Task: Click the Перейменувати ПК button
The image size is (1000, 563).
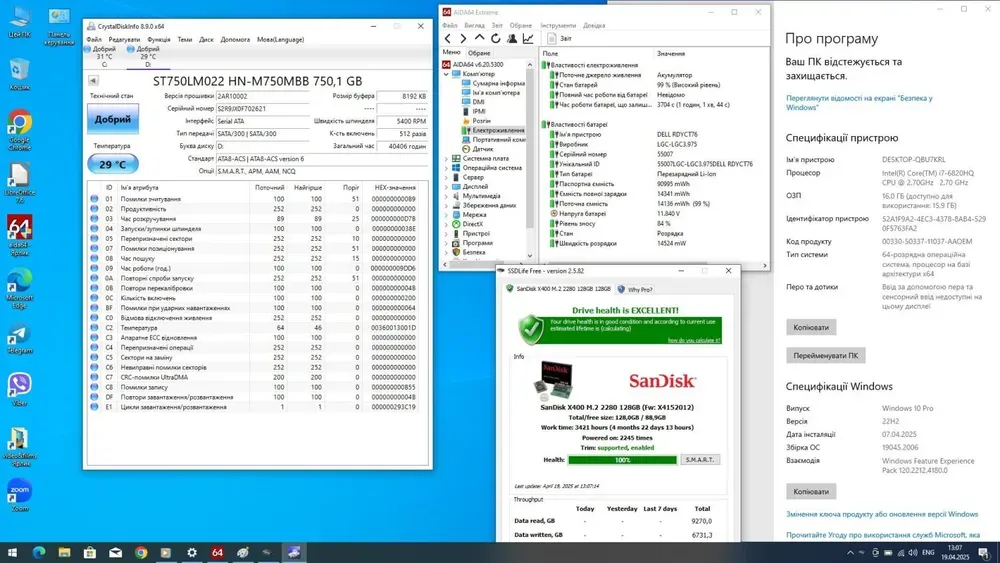Action: (x=826, y=356)
